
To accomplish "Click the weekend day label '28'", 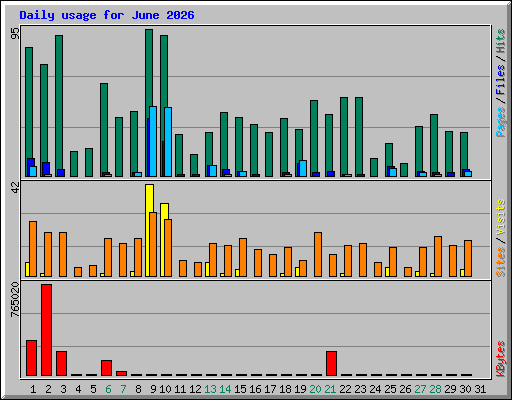I will (435, 389).
